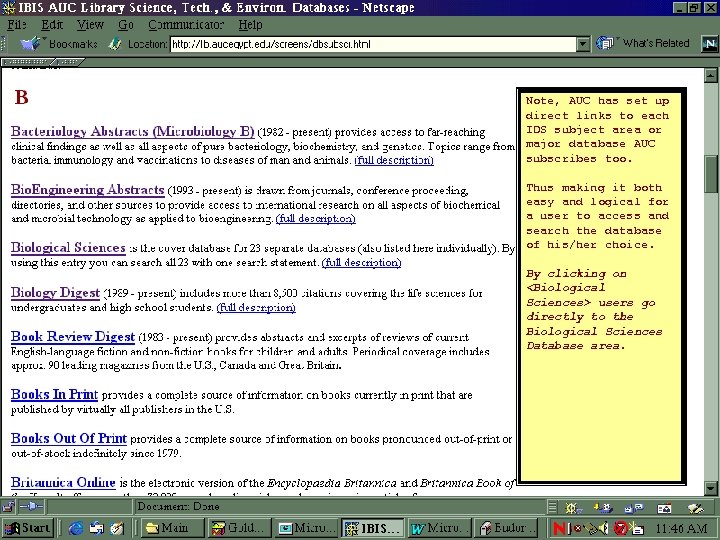Collapse the location toolbar grip handle
This screenshot has width=720, height=540.
pyautogui.click(x=4, y=44)
